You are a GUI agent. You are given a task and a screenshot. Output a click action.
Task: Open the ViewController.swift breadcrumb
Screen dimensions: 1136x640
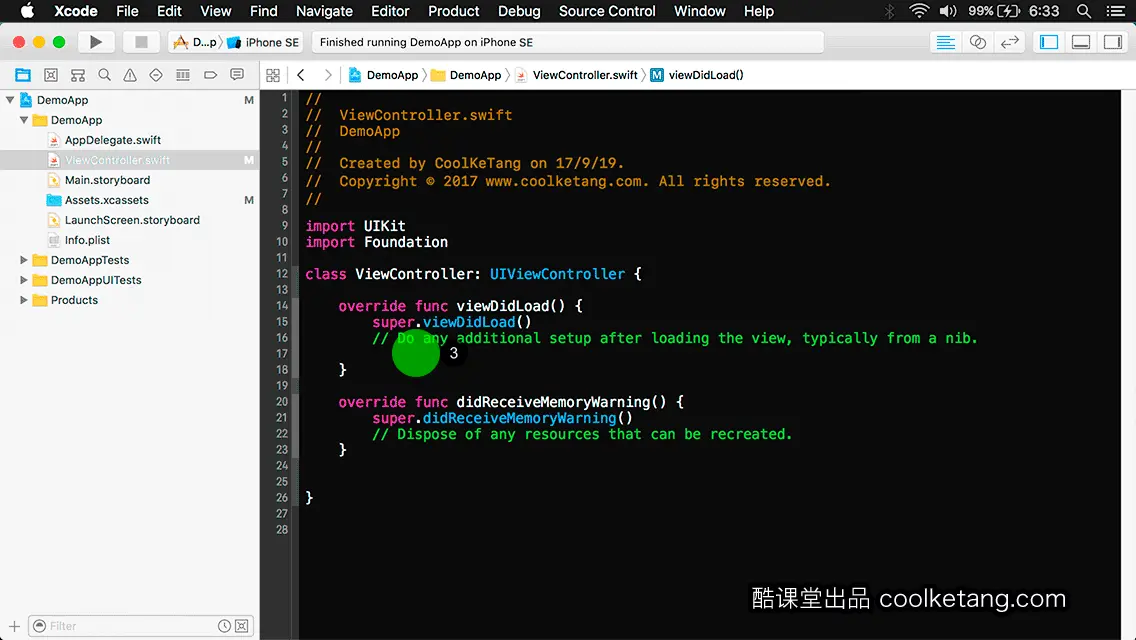click(577, 75)
